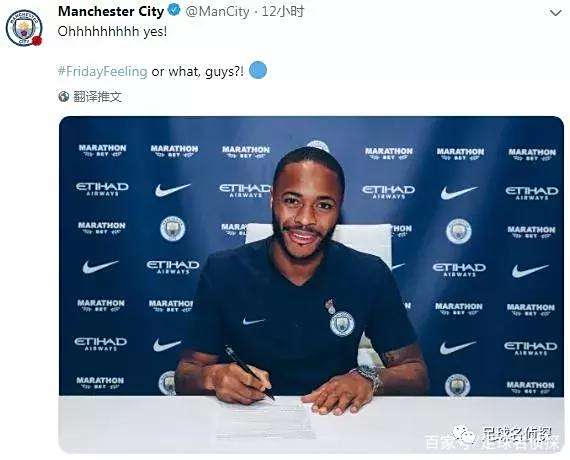Click the contract paper on the desk

[x=265, y=420]
